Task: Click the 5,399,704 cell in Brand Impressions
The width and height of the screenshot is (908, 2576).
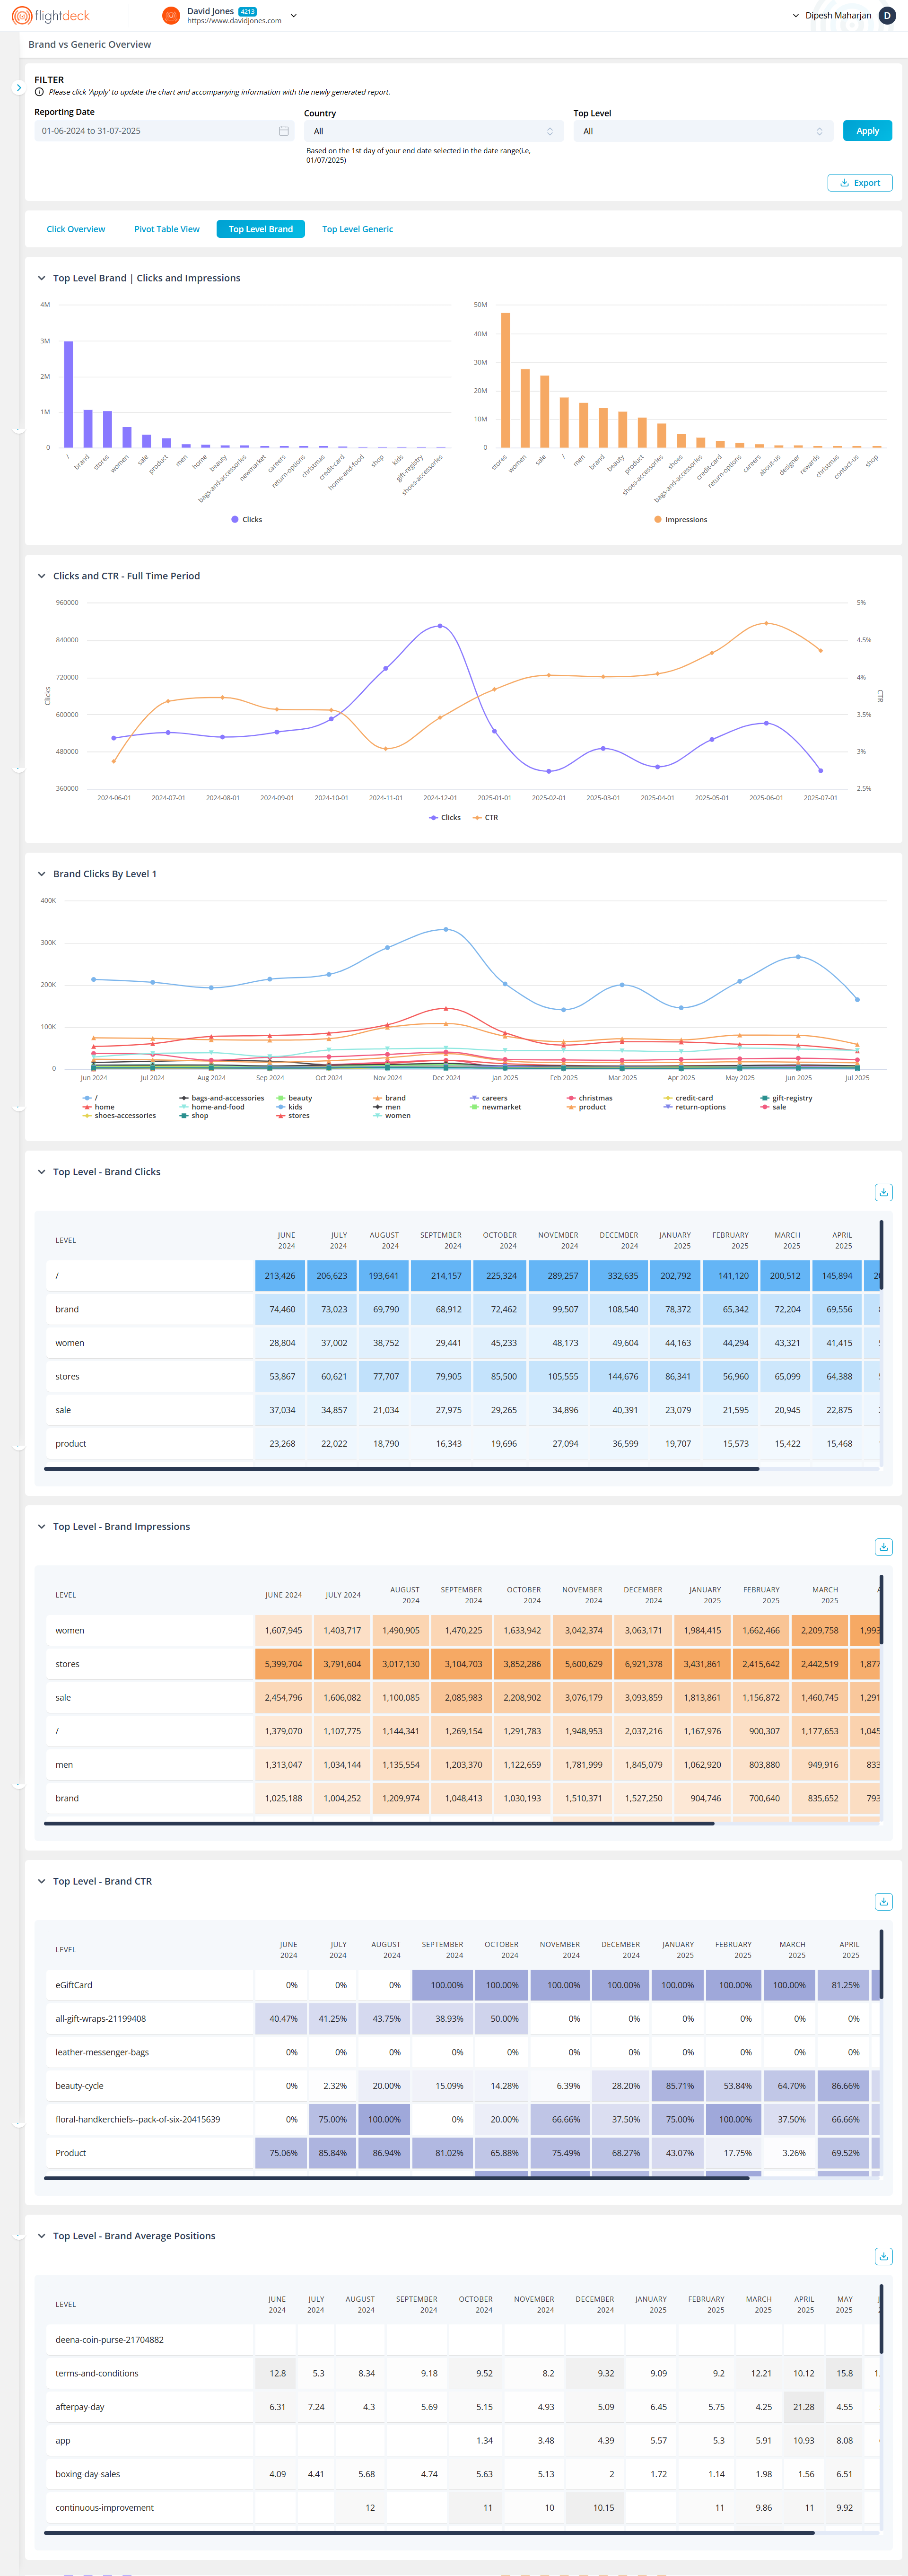Action: (283, 1664)
